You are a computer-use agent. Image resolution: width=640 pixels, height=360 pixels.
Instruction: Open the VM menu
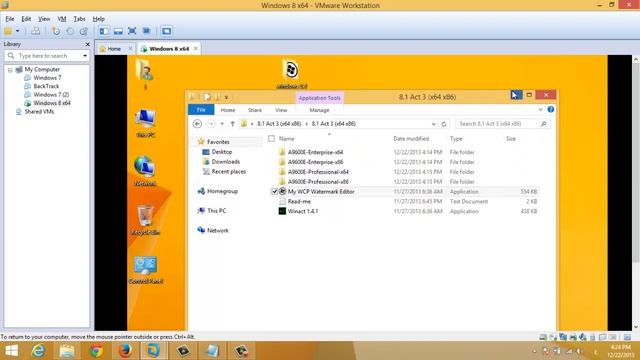(62, 19)
